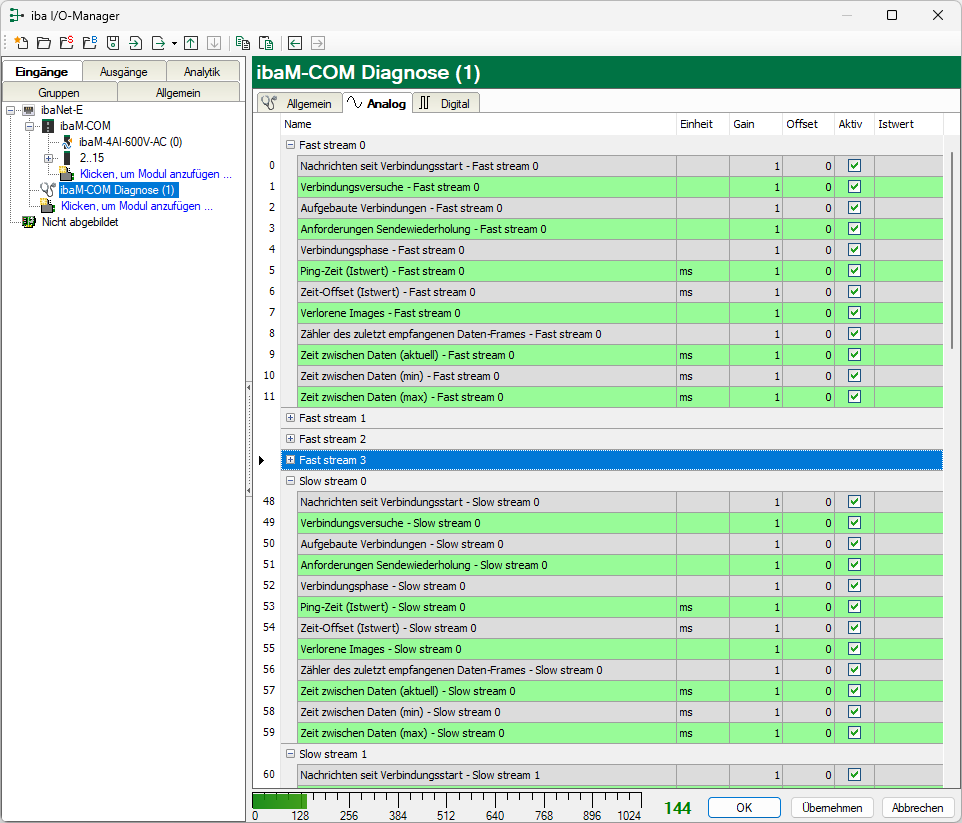Click the import document toolbar icon
The width and height of the screenshot is (962, 823).
coord(136,43)
